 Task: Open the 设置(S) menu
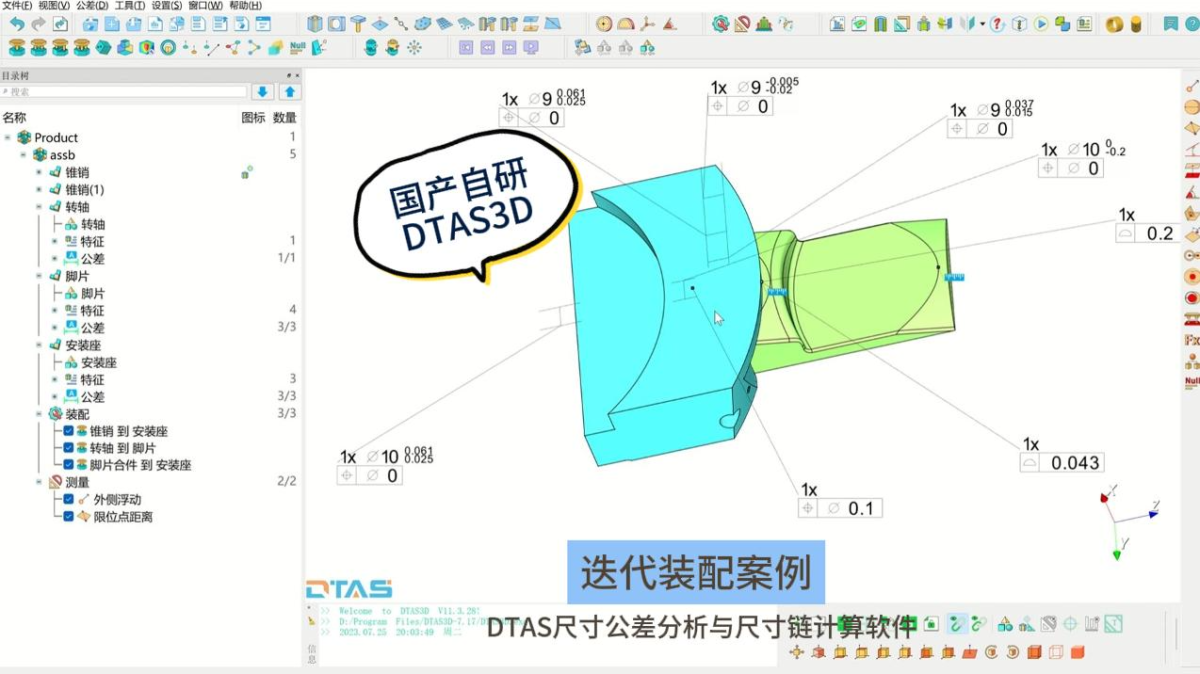(167, 6)
